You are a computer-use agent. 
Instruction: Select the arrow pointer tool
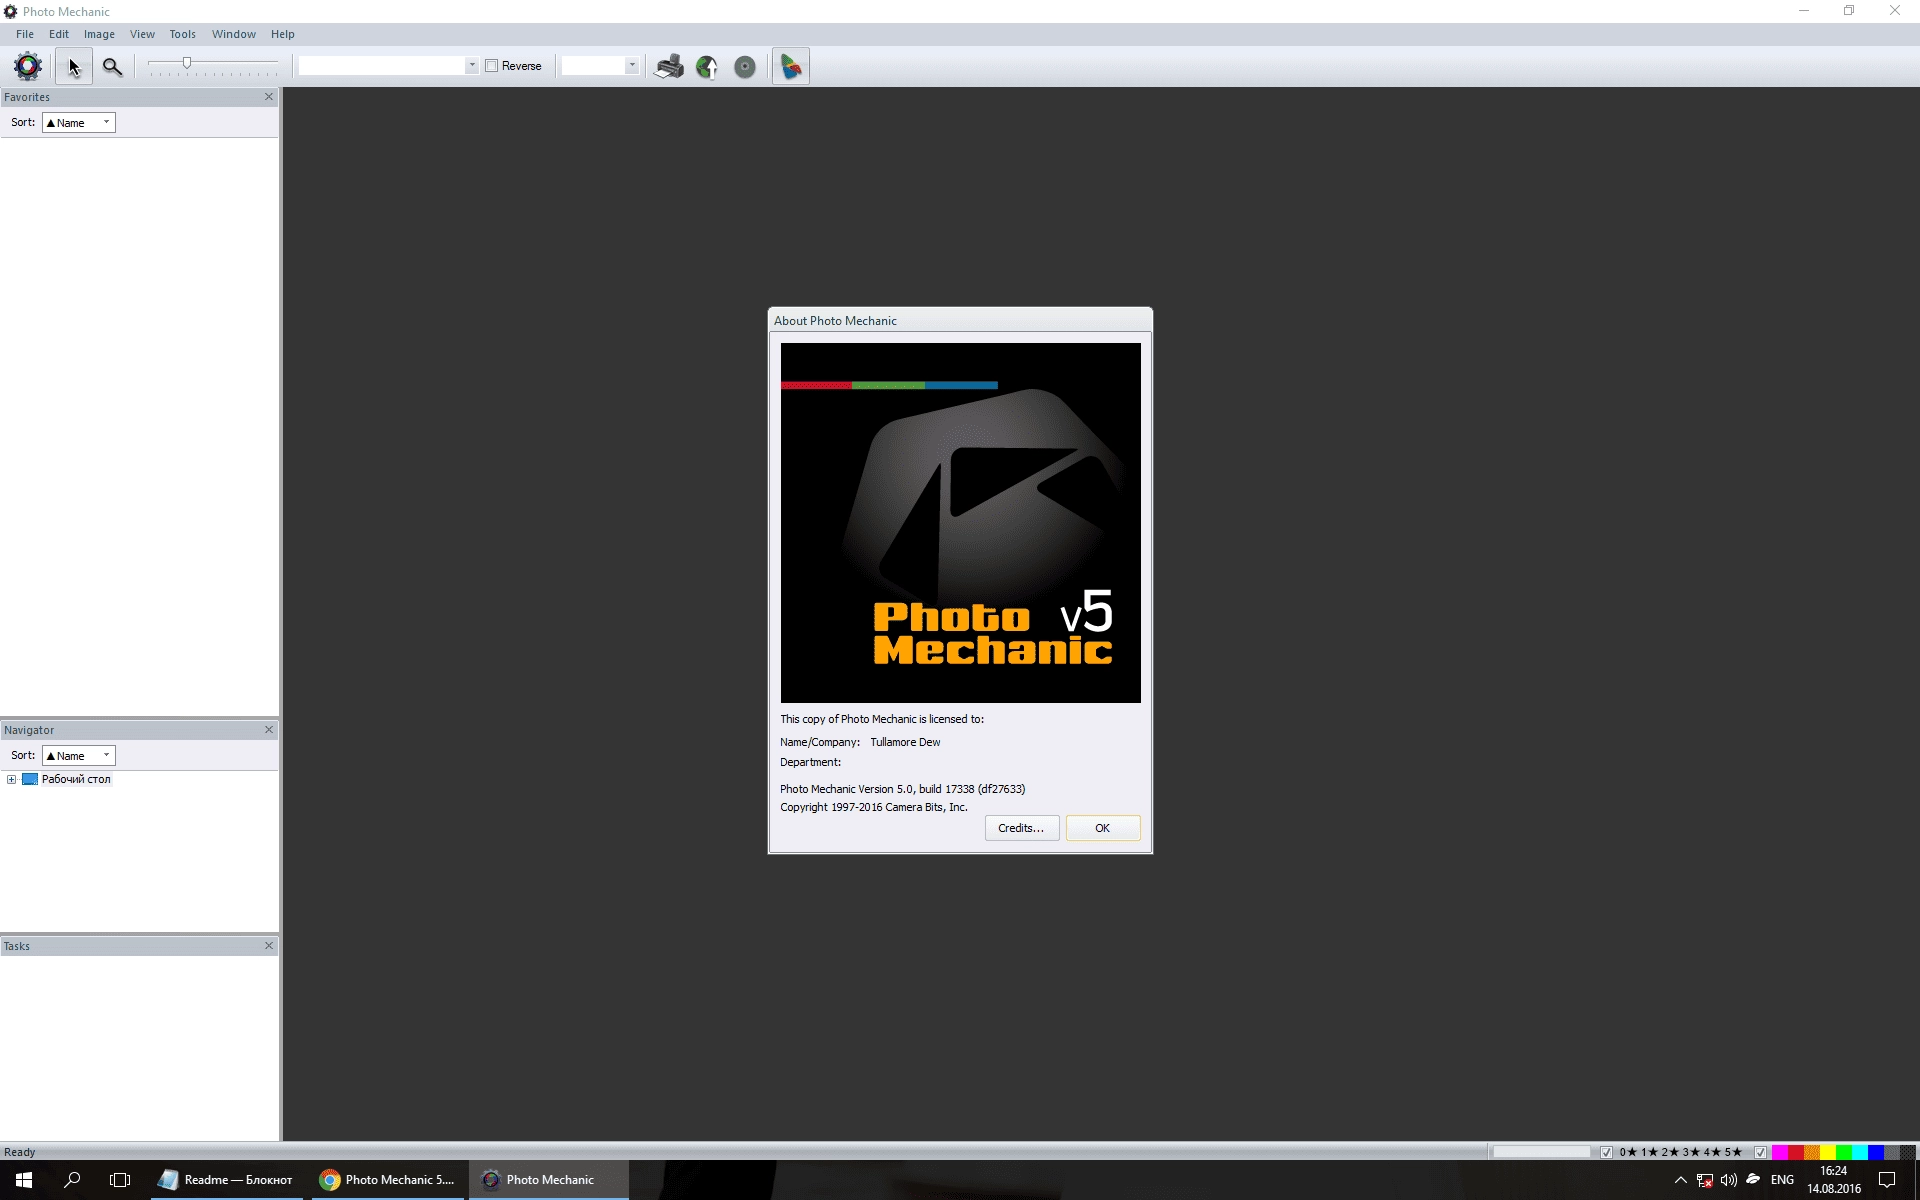(74, 66)
